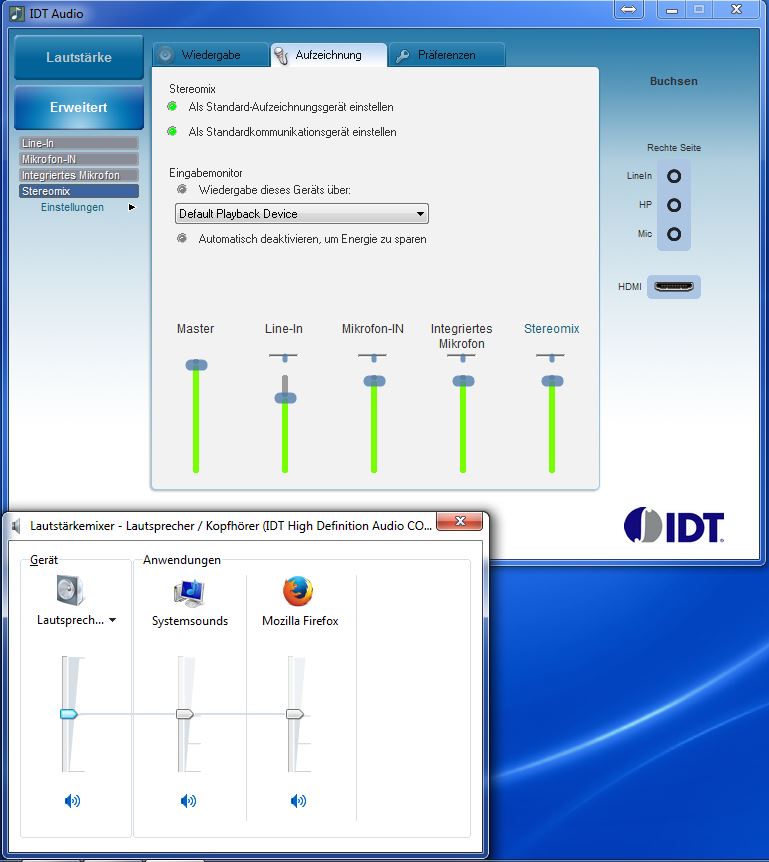Click the IDT Audio title bar icon
This screenshot has width=769, height=862.
click(x=18, y=13)
